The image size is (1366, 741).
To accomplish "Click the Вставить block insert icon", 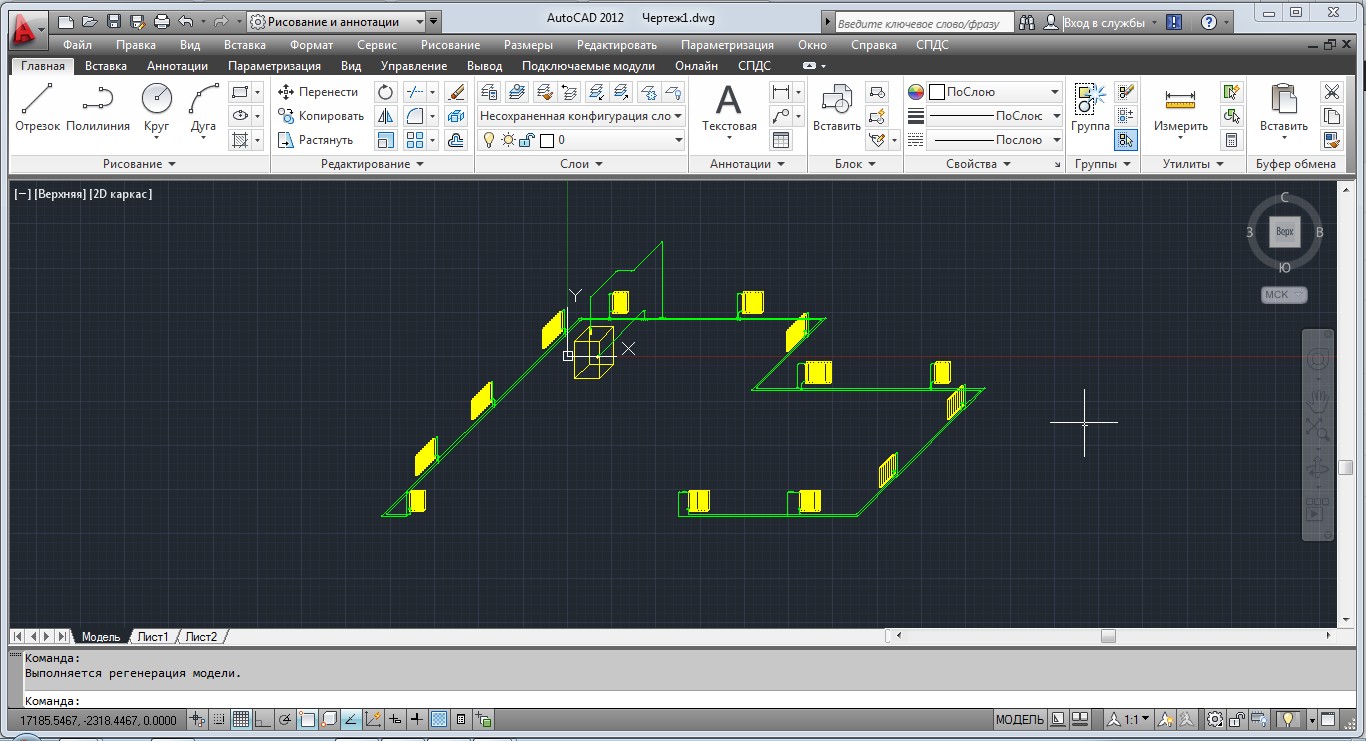I will 837,108.
